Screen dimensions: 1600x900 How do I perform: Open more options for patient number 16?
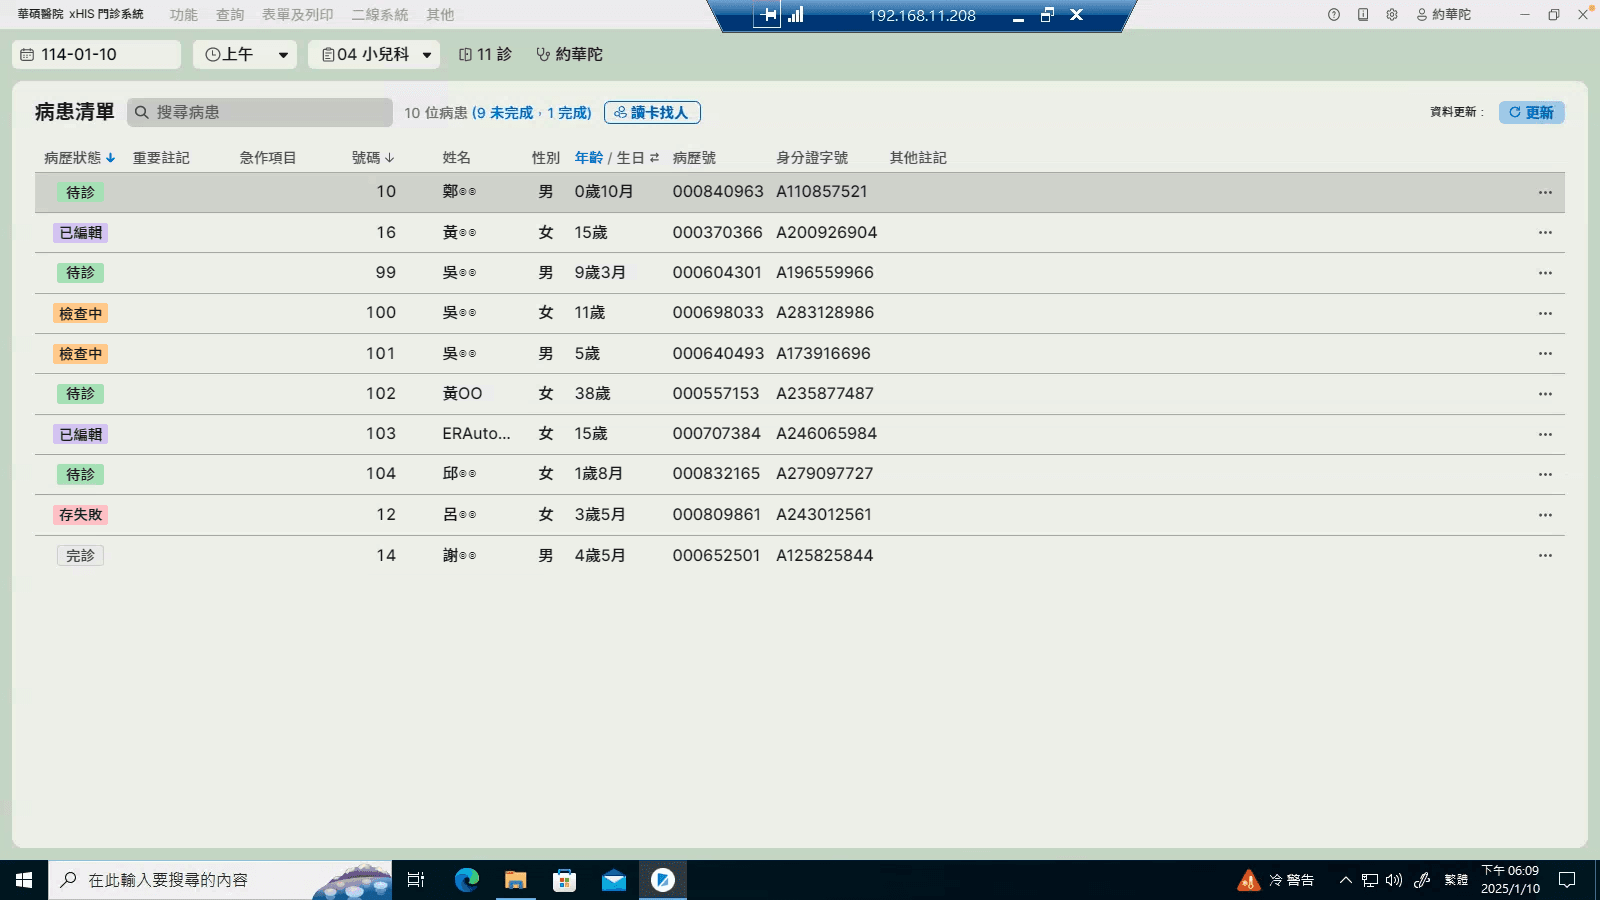pos(1545,232)
